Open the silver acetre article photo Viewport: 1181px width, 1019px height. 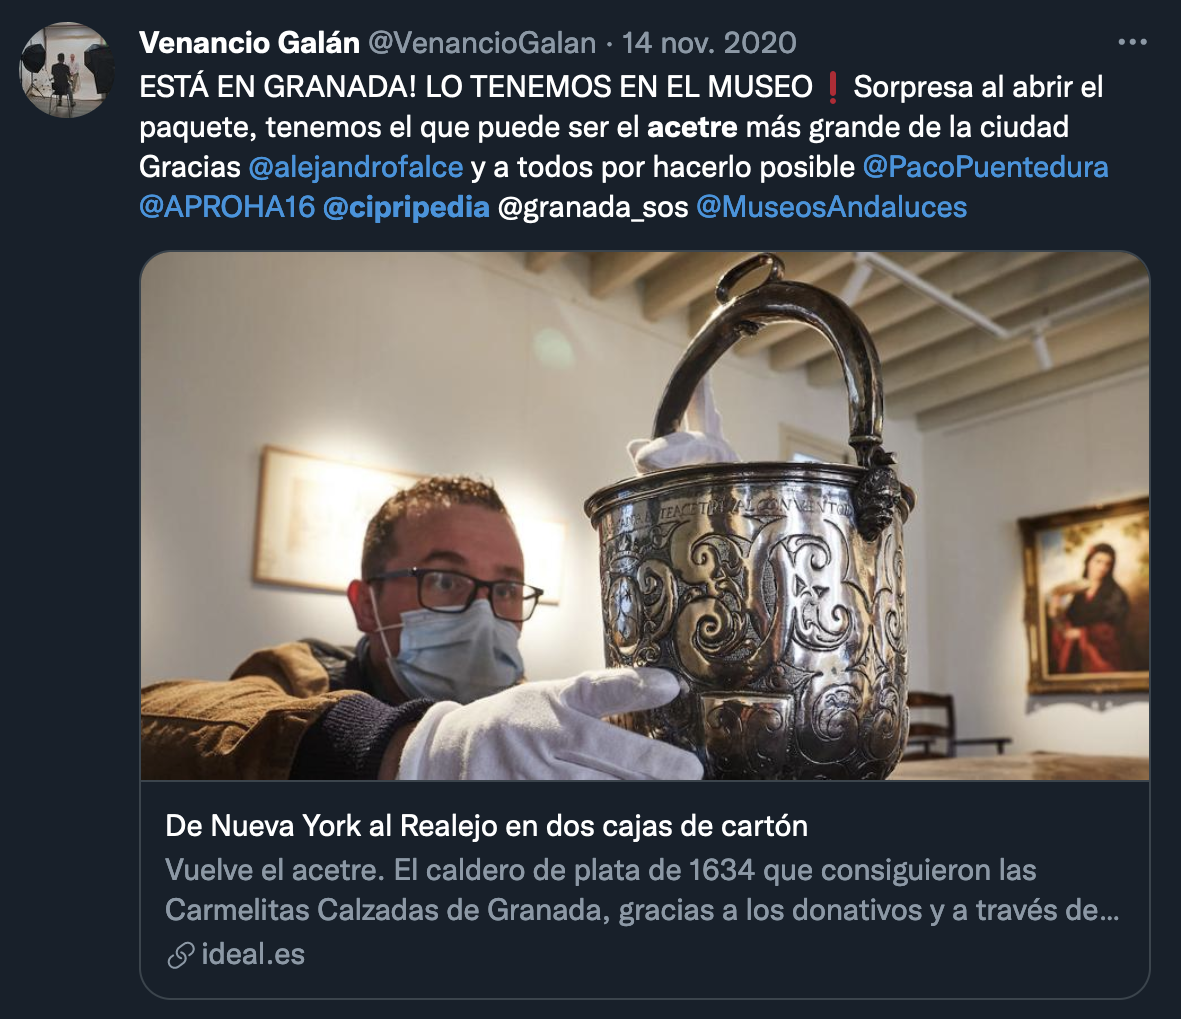[x=645, y=516]
